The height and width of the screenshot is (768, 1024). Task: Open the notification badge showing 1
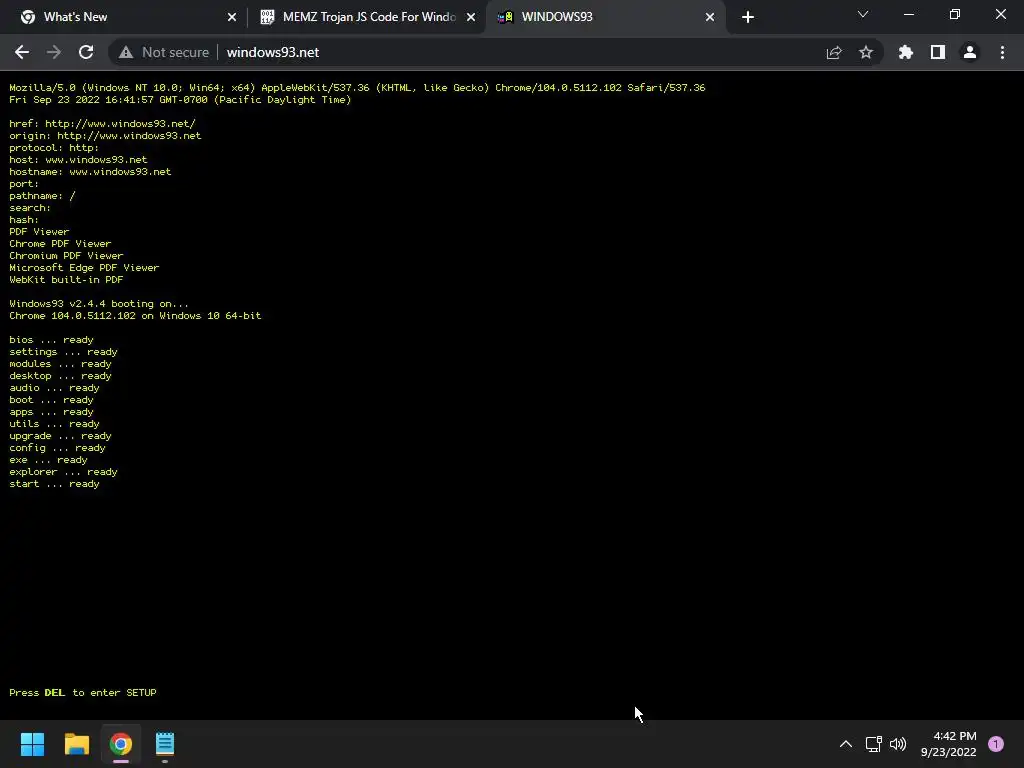click(x=996, y=744)
